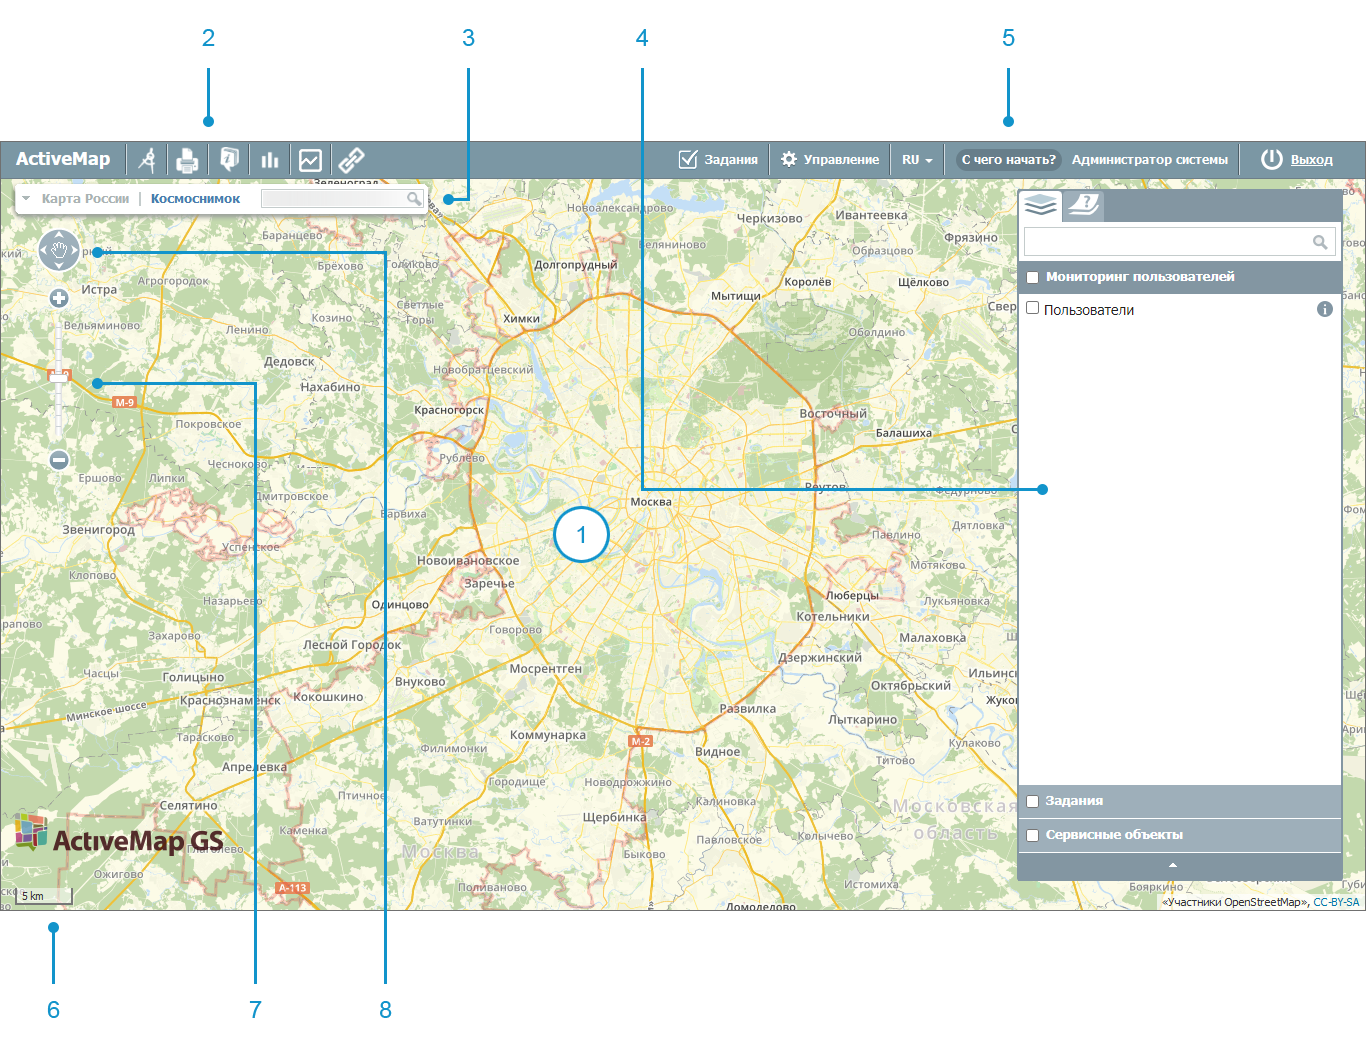Expand the Задания panel section
This screenshot has width=1366, height=1058.
(x=1180, y=801)
